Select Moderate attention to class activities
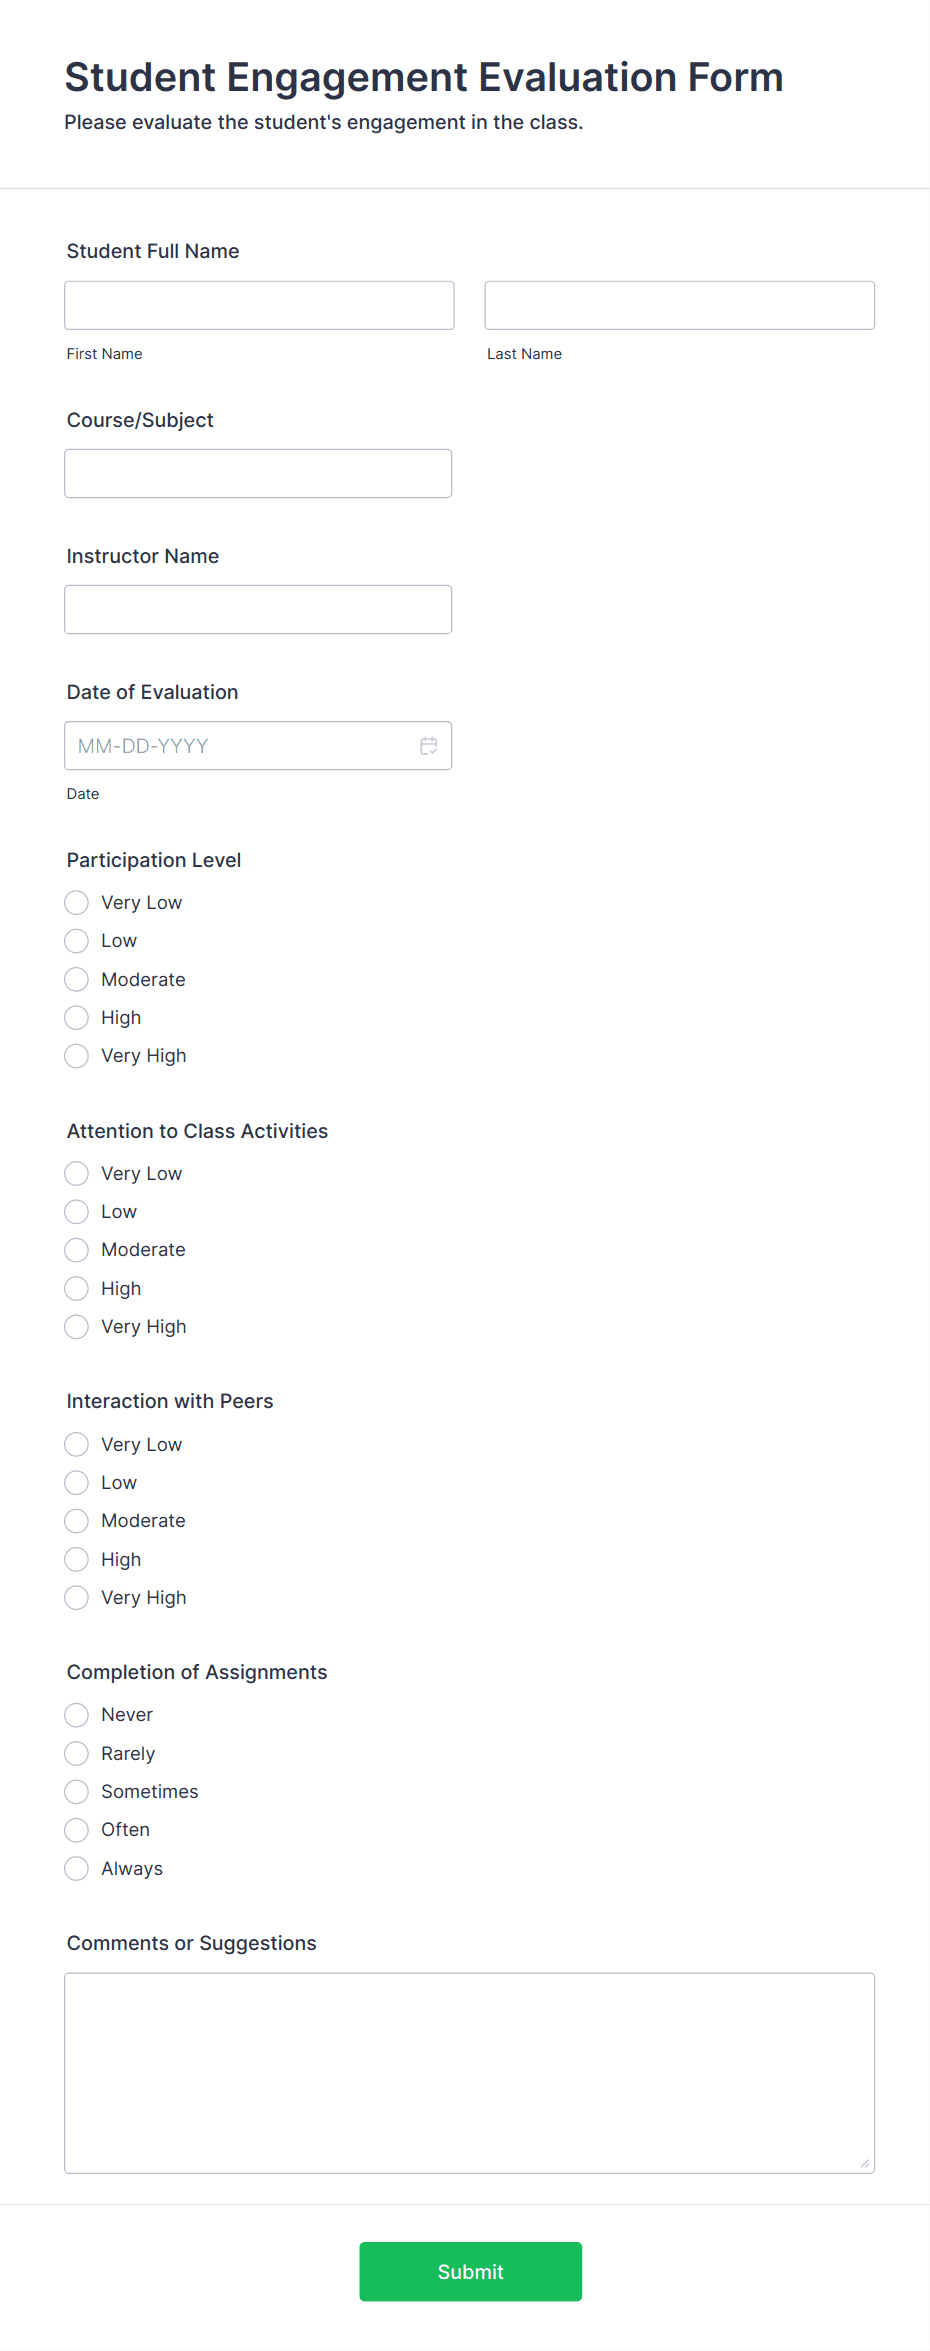Image resolution: width=930 pixels, height=2351 pixels. click(76, 1250)
